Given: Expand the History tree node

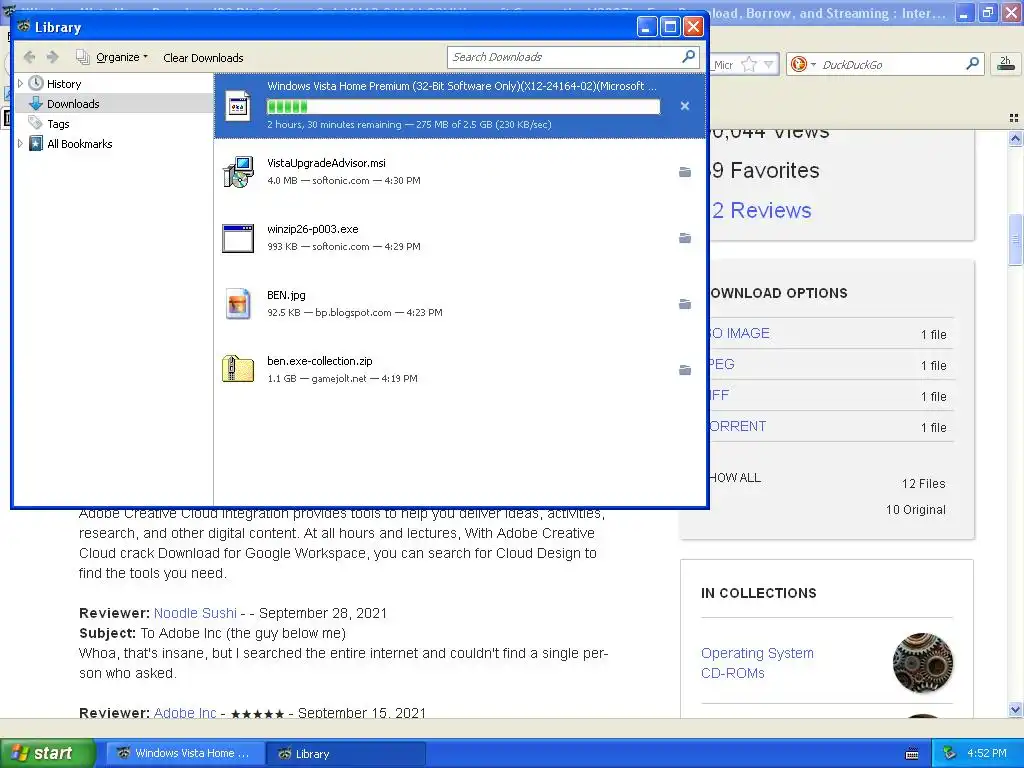Looking at the screenshot, I should 20,84.
